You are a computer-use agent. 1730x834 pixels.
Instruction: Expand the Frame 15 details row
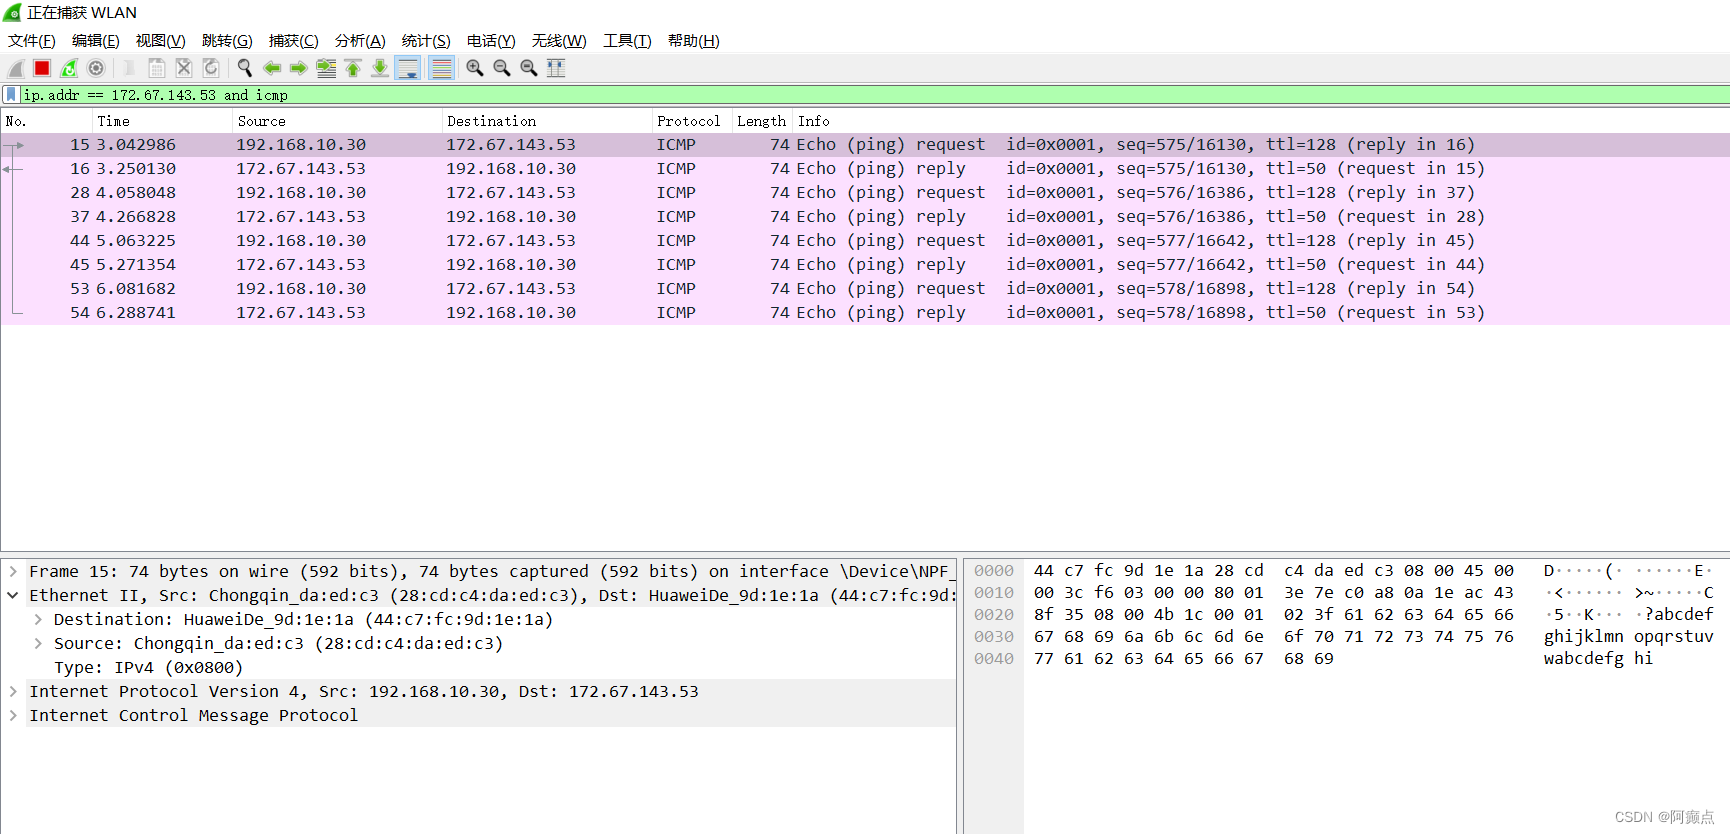pos(13,571)
